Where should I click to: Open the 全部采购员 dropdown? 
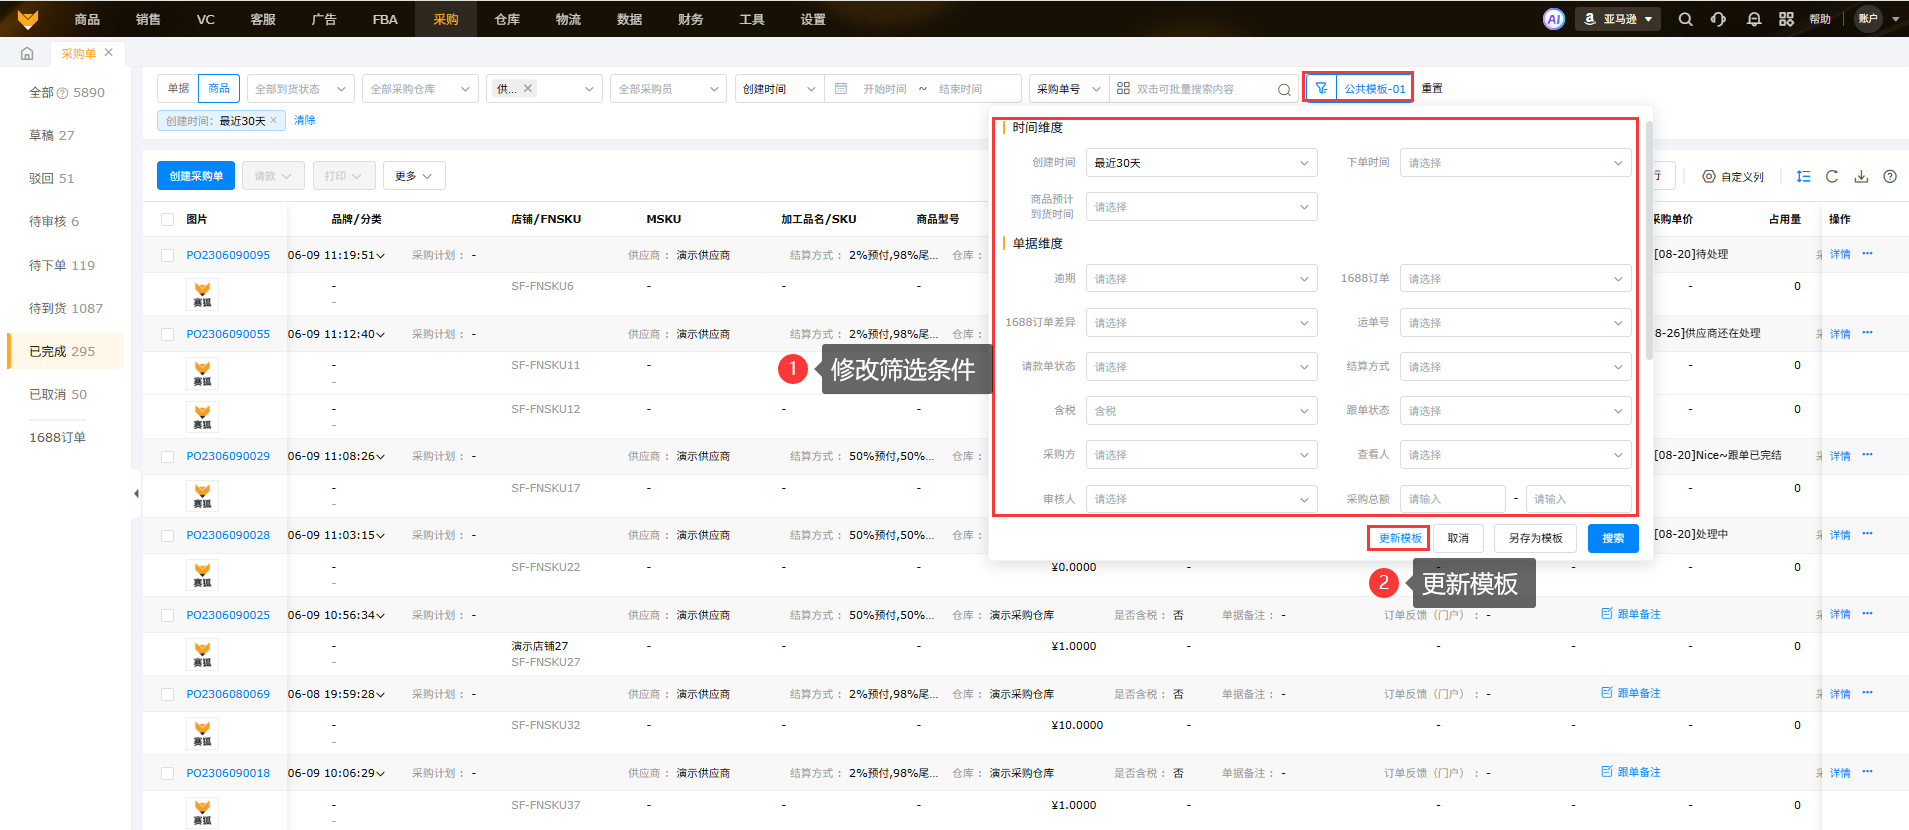point(668,89)
